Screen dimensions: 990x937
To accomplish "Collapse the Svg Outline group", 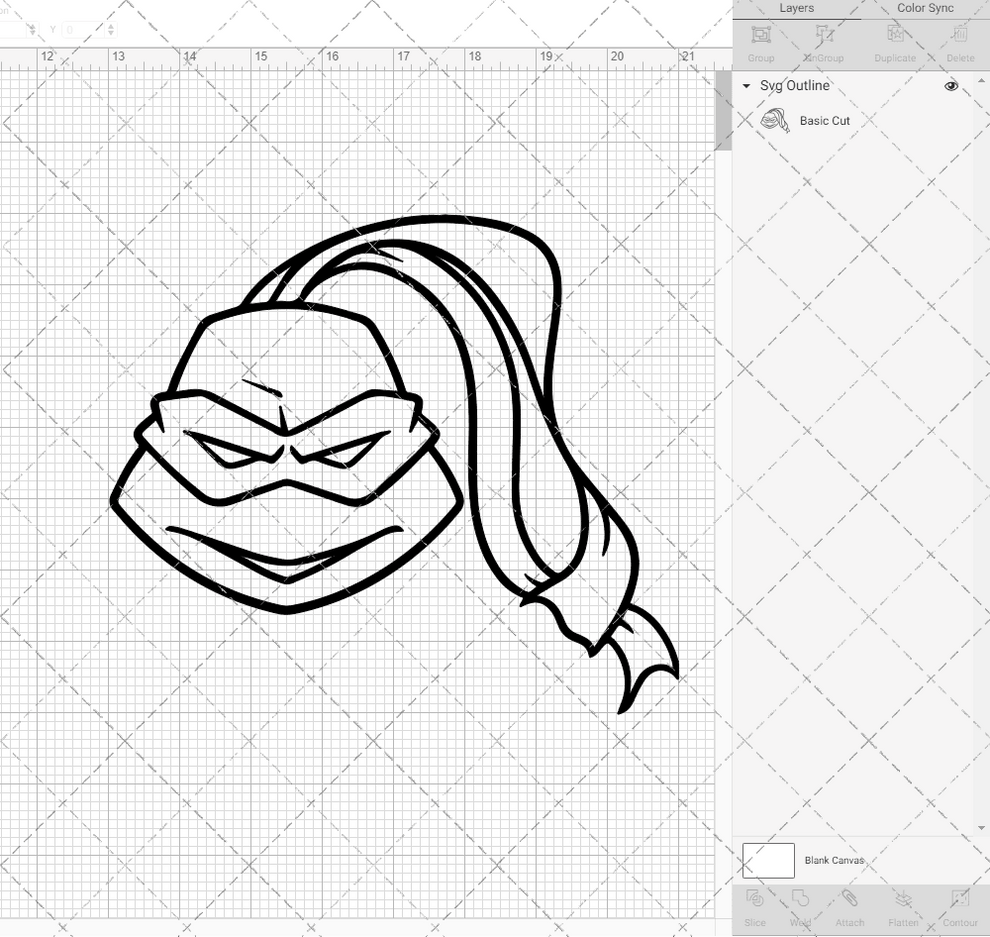I will [x=746, y=86].
